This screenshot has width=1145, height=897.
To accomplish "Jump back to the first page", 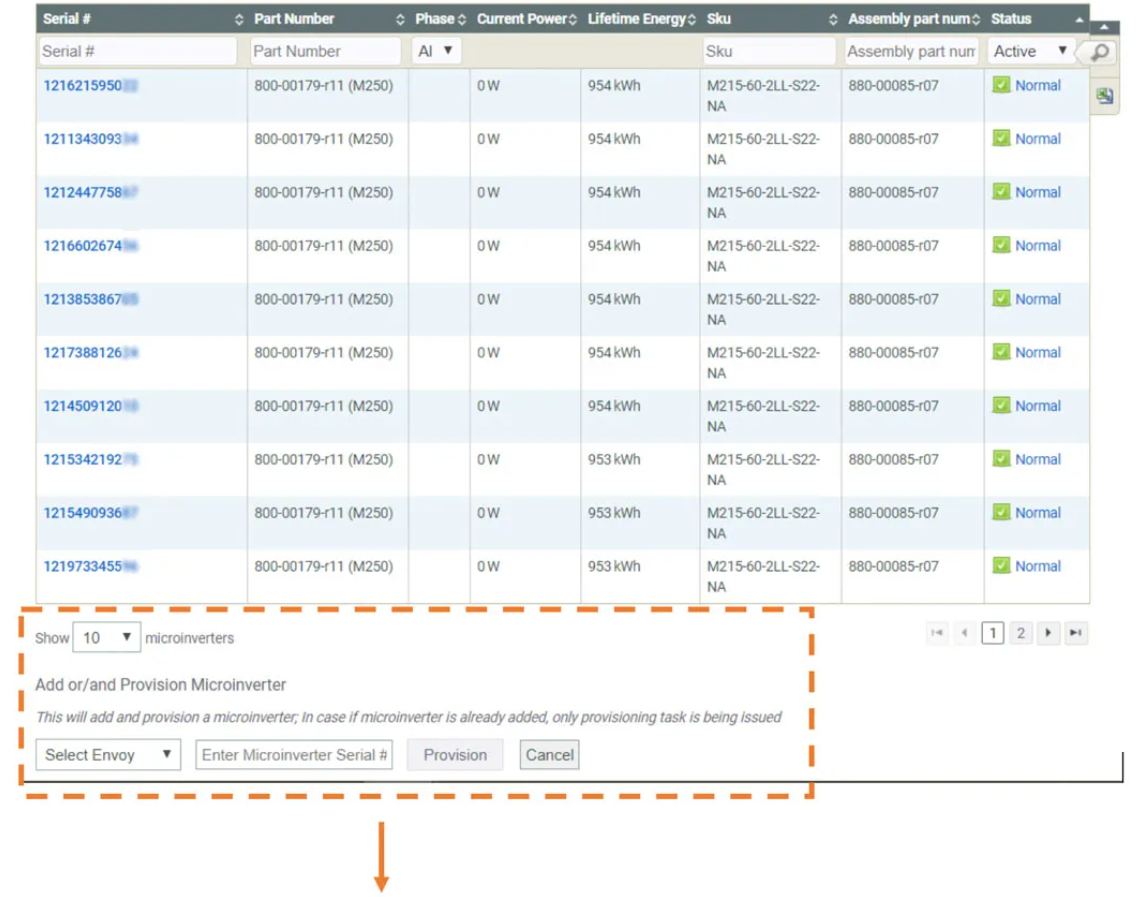I will [935, 633].
